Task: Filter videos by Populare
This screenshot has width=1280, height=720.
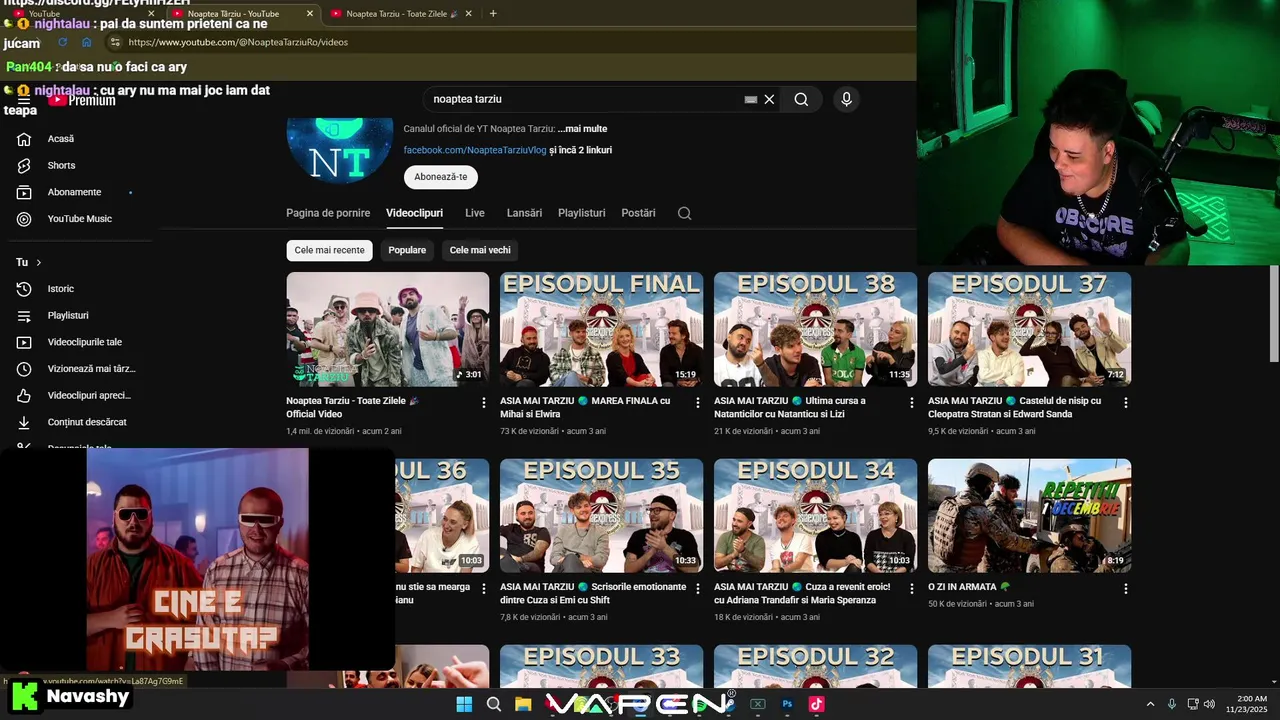Action: click(x=407, y=250)
